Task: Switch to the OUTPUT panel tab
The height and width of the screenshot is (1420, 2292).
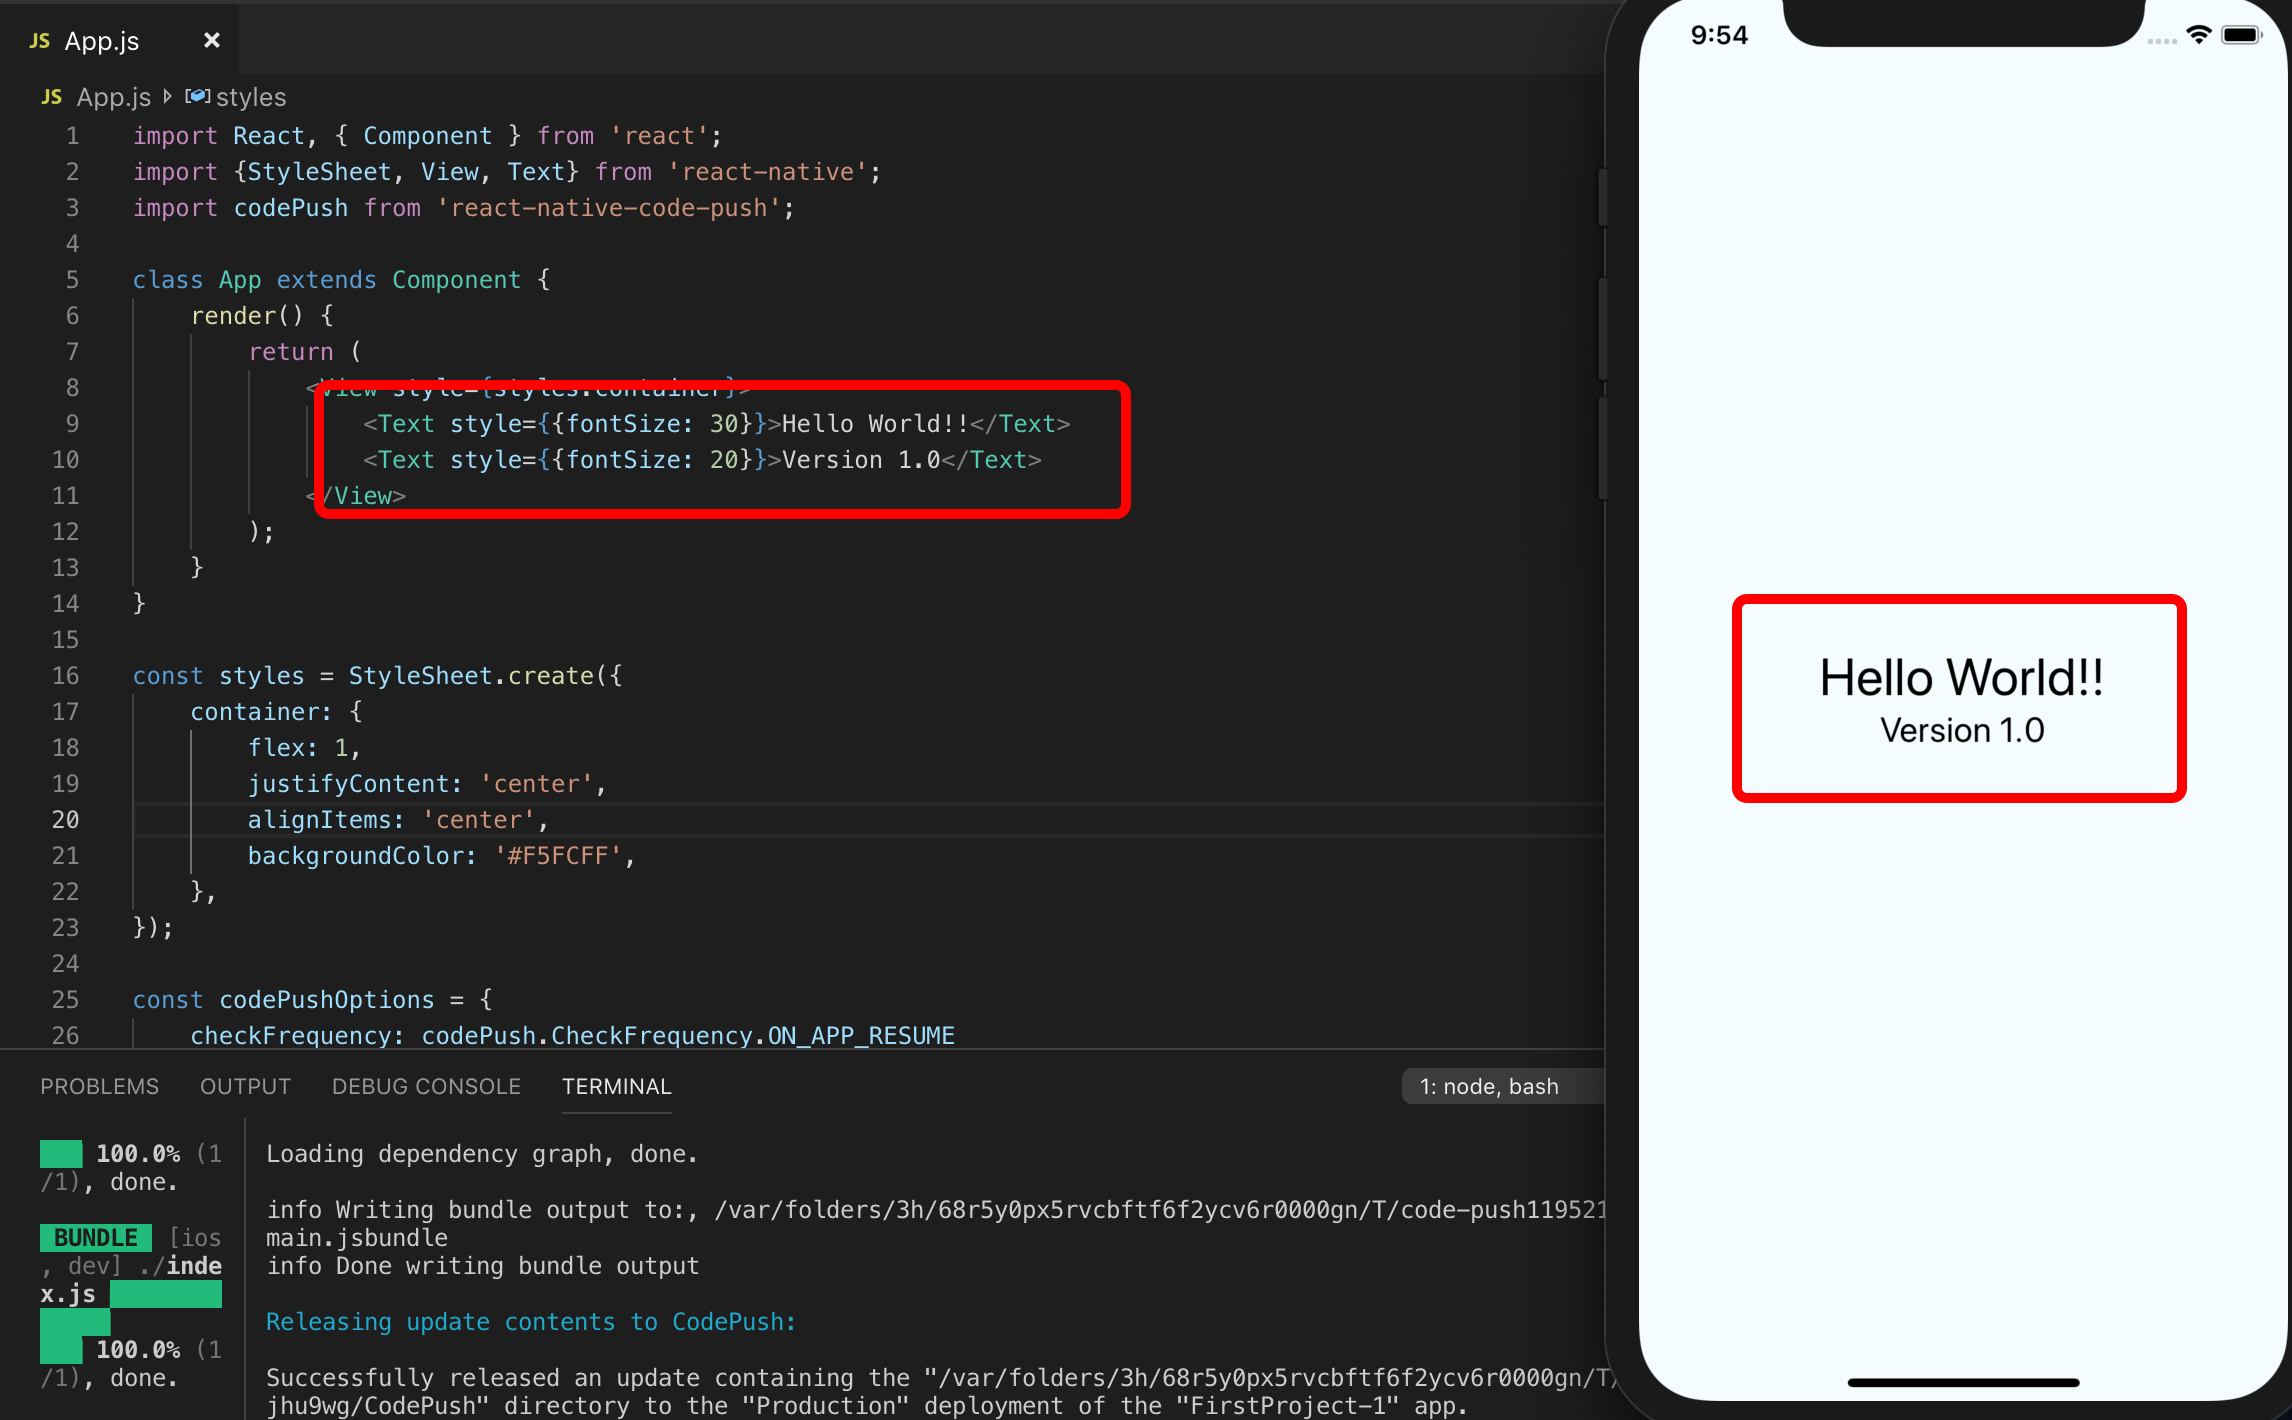Action: [x=245, y=1086]
